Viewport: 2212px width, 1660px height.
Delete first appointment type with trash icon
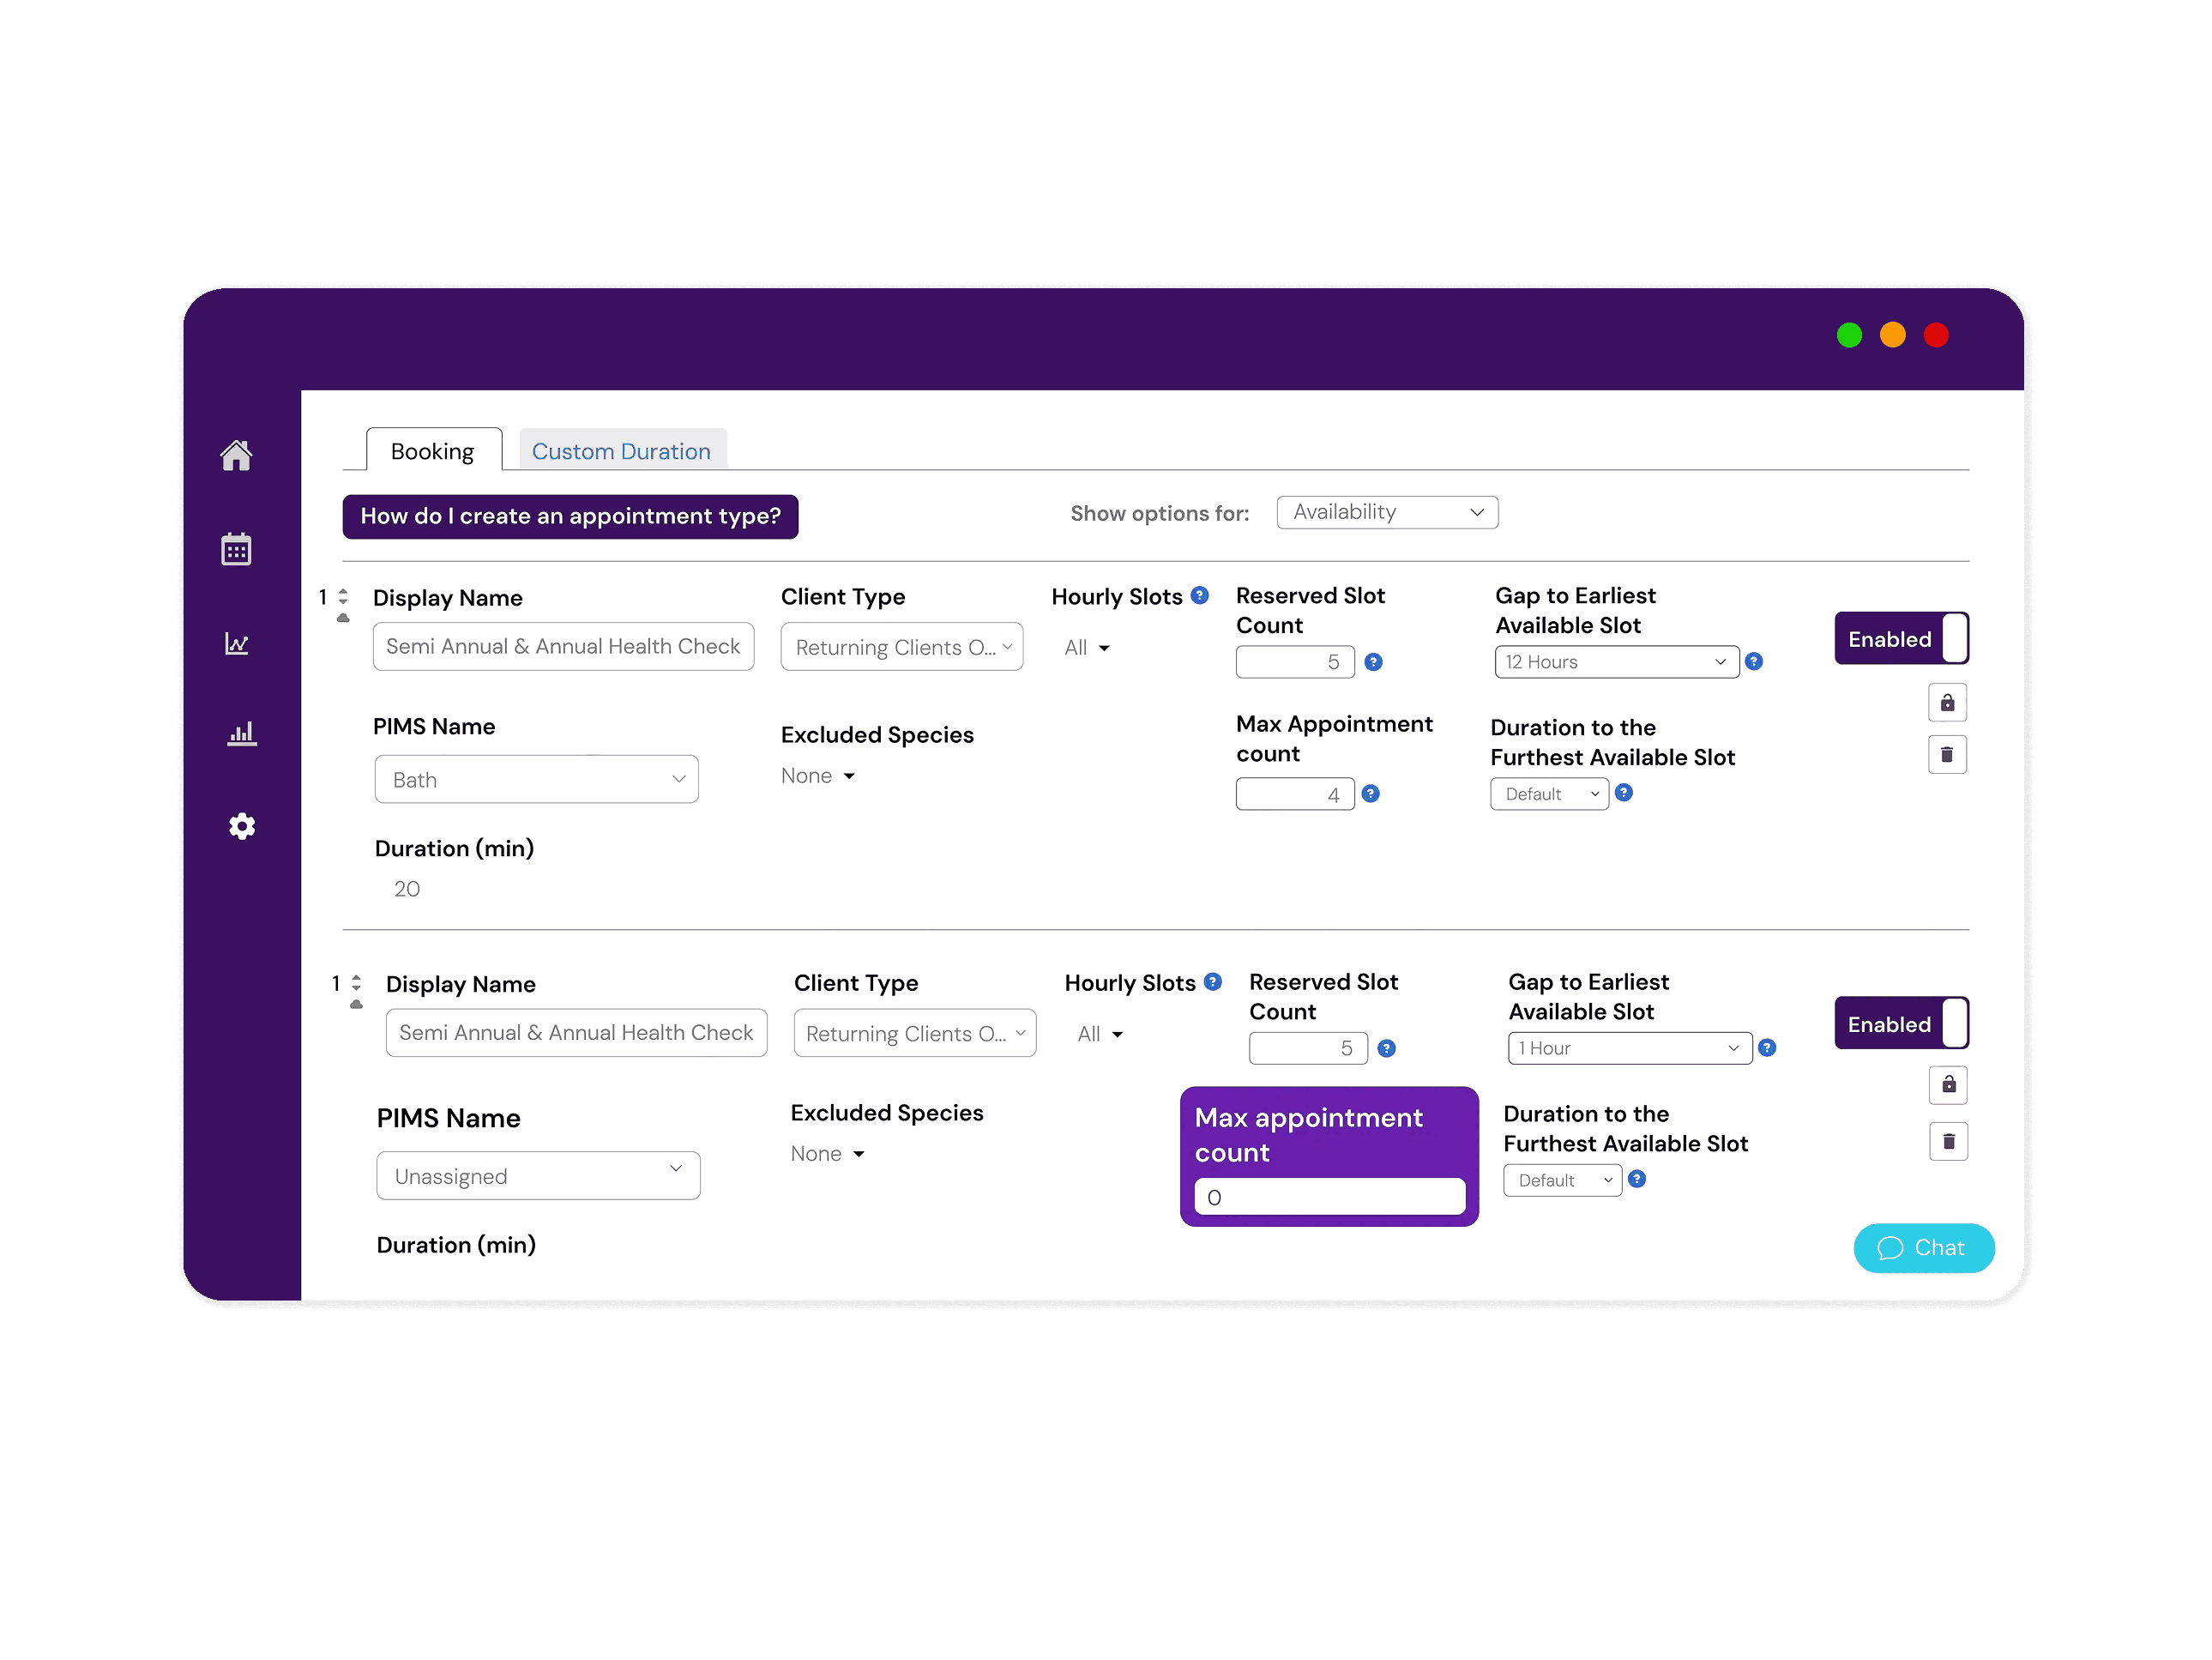(1946, 755)
